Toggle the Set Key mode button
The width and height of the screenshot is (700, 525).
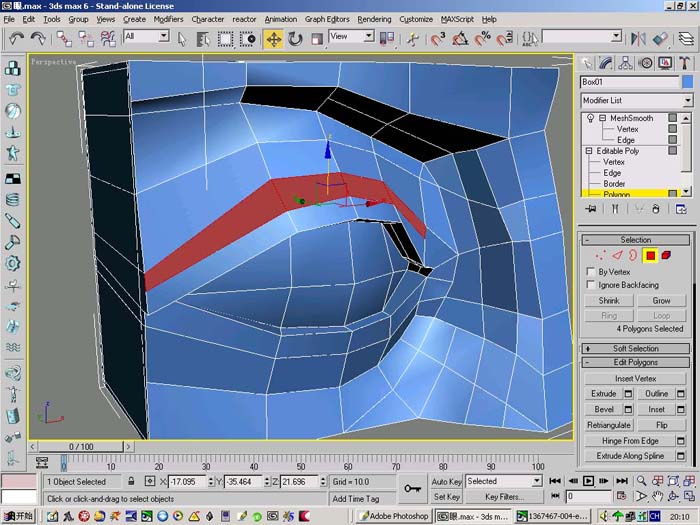pos(446,496)
